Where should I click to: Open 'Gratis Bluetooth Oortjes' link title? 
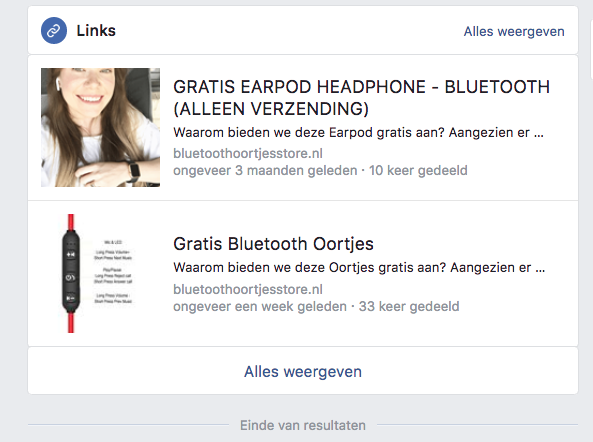273,244
